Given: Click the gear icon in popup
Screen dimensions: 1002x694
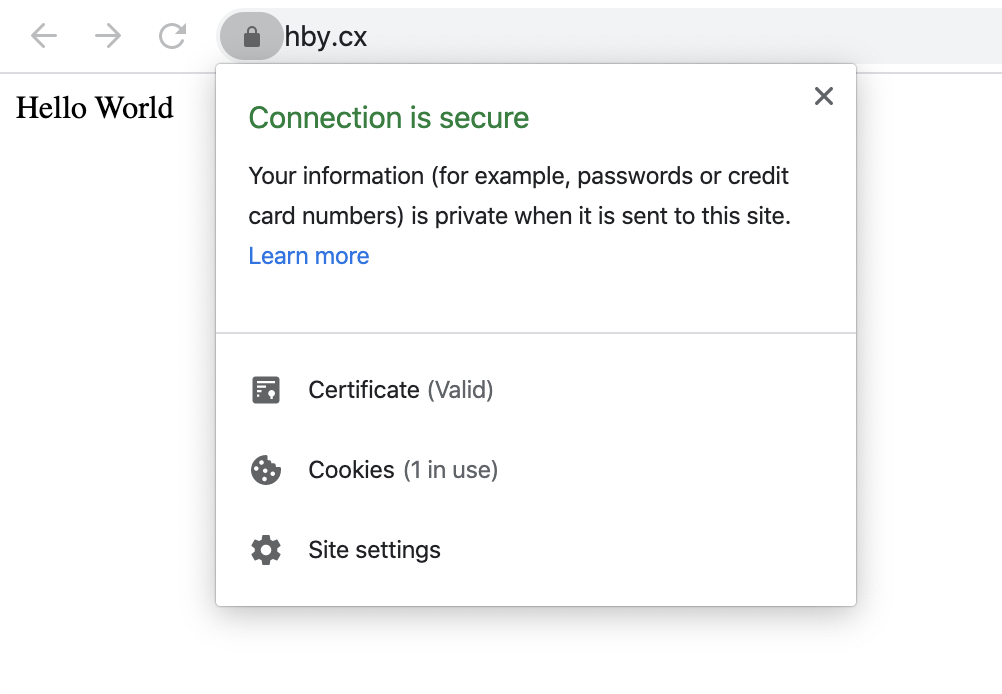Looking at the screenshot, I should click(x=266, y=550).
